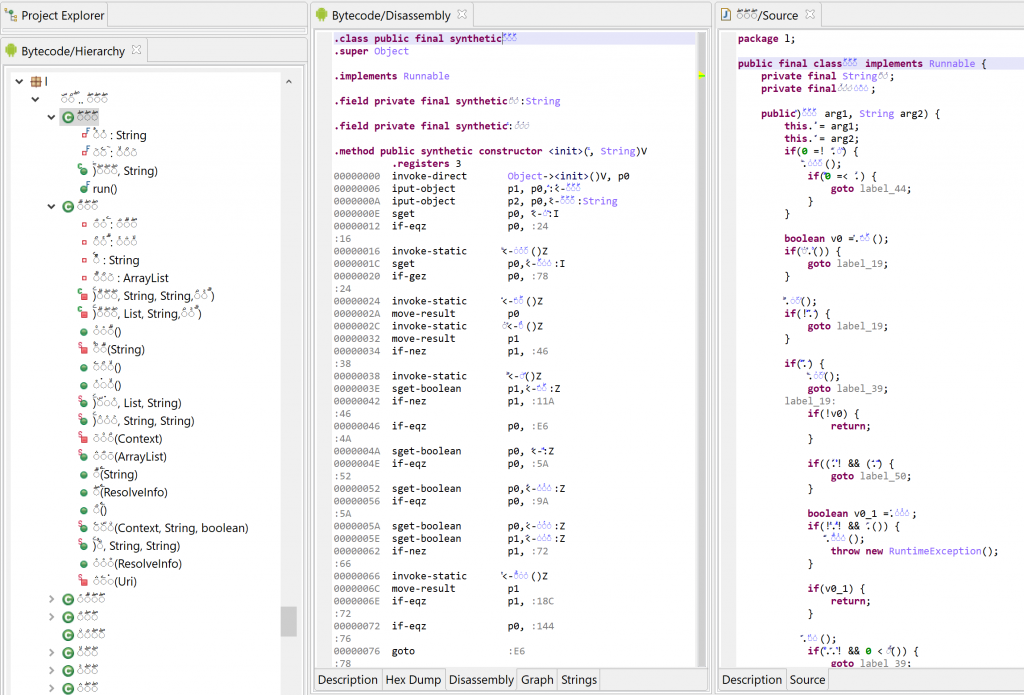
Task: Close the Source tab with X icon
Action: pos(810,14)
